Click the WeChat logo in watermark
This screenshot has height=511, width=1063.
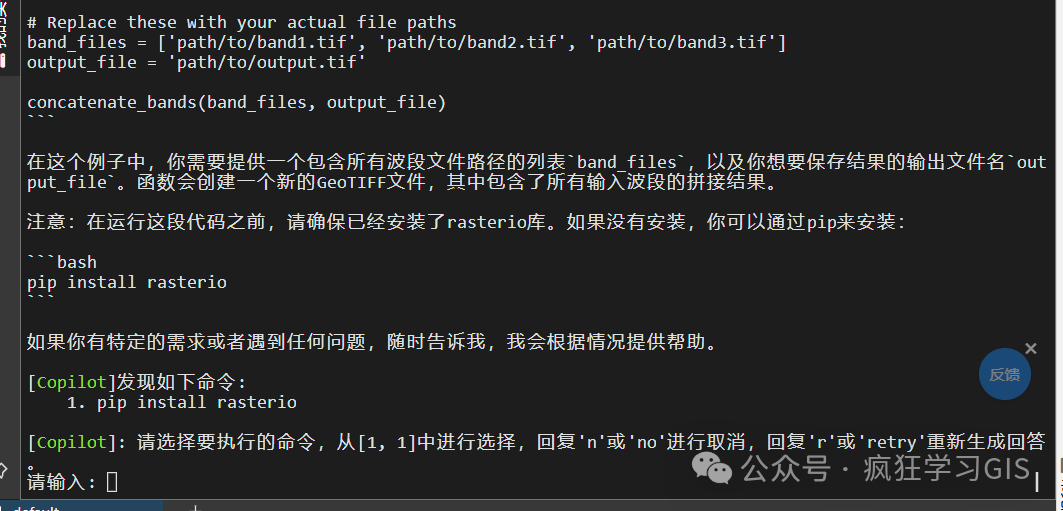click(x=711, y=468)
